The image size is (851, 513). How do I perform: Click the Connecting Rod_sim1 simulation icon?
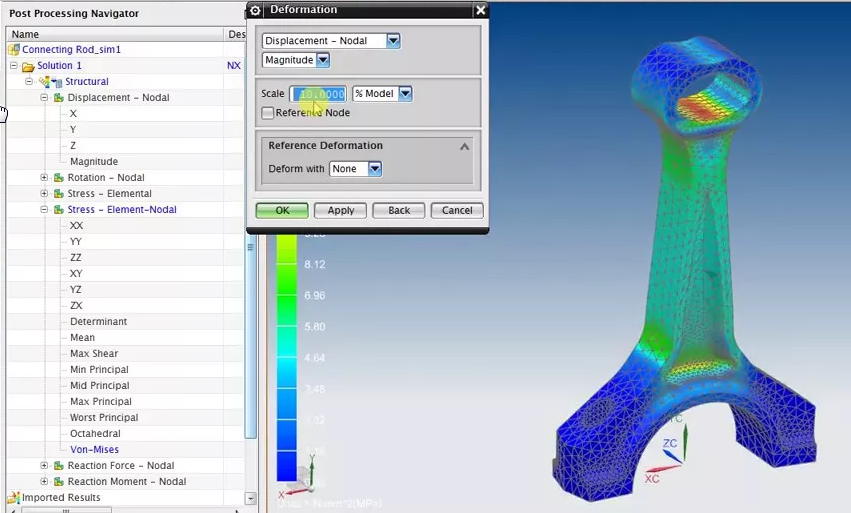[14, 50]
